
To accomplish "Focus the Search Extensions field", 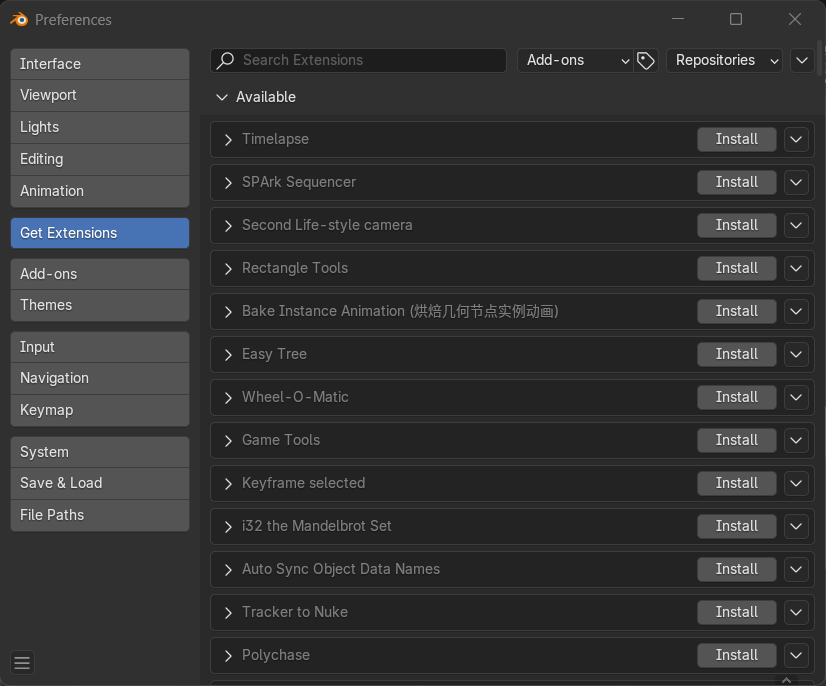I will [x=370, y=61].
